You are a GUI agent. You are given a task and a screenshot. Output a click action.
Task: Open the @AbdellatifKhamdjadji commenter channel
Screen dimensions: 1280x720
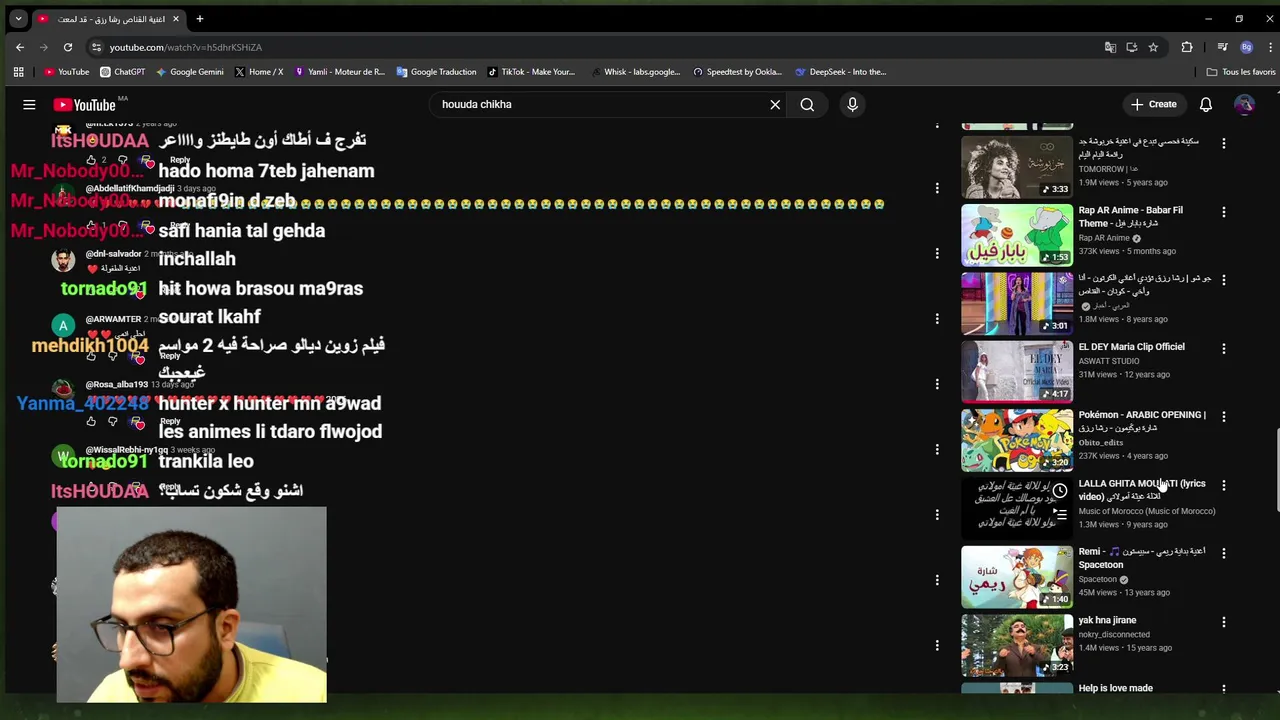coord(130,188)
